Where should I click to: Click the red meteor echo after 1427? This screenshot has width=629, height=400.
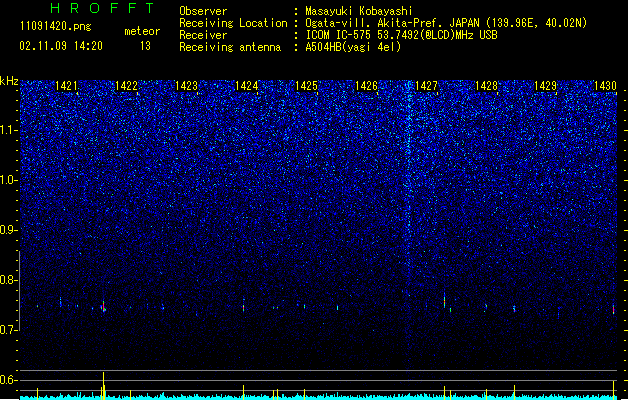pos(444,301)
